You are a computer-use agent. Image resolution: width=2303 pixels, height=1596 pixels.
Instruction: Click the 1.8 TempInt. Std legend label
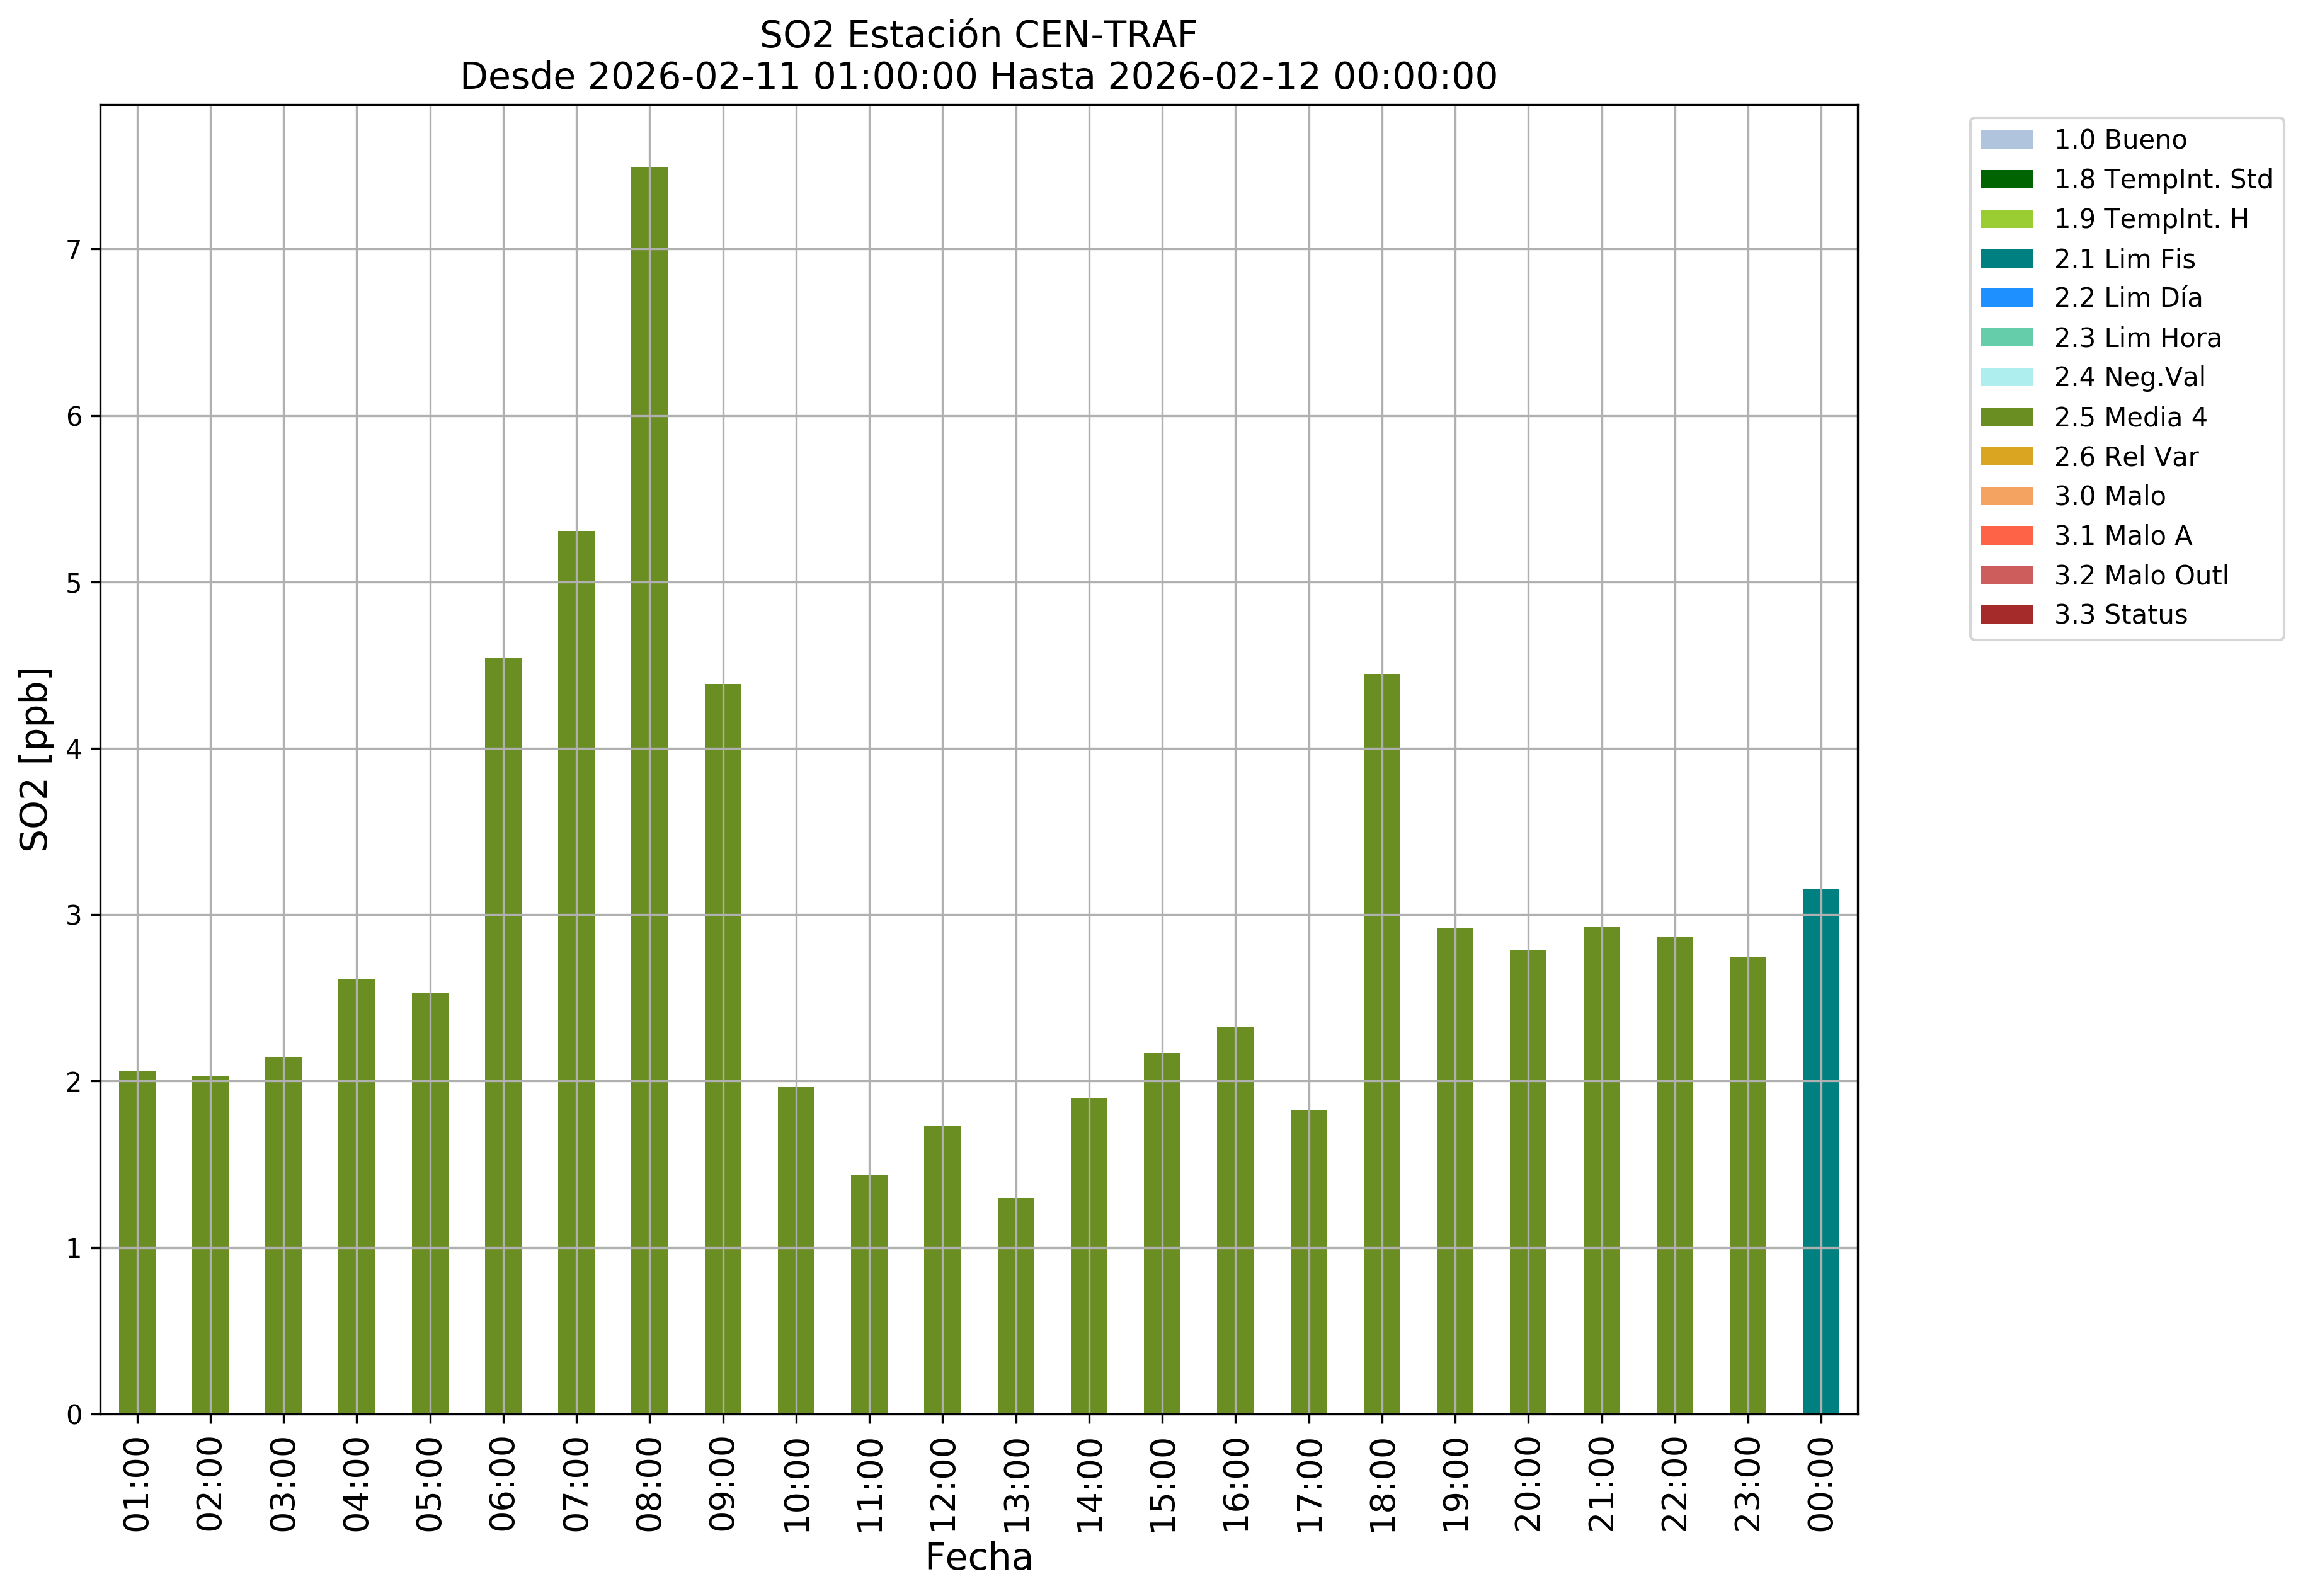coord(2162,180)
